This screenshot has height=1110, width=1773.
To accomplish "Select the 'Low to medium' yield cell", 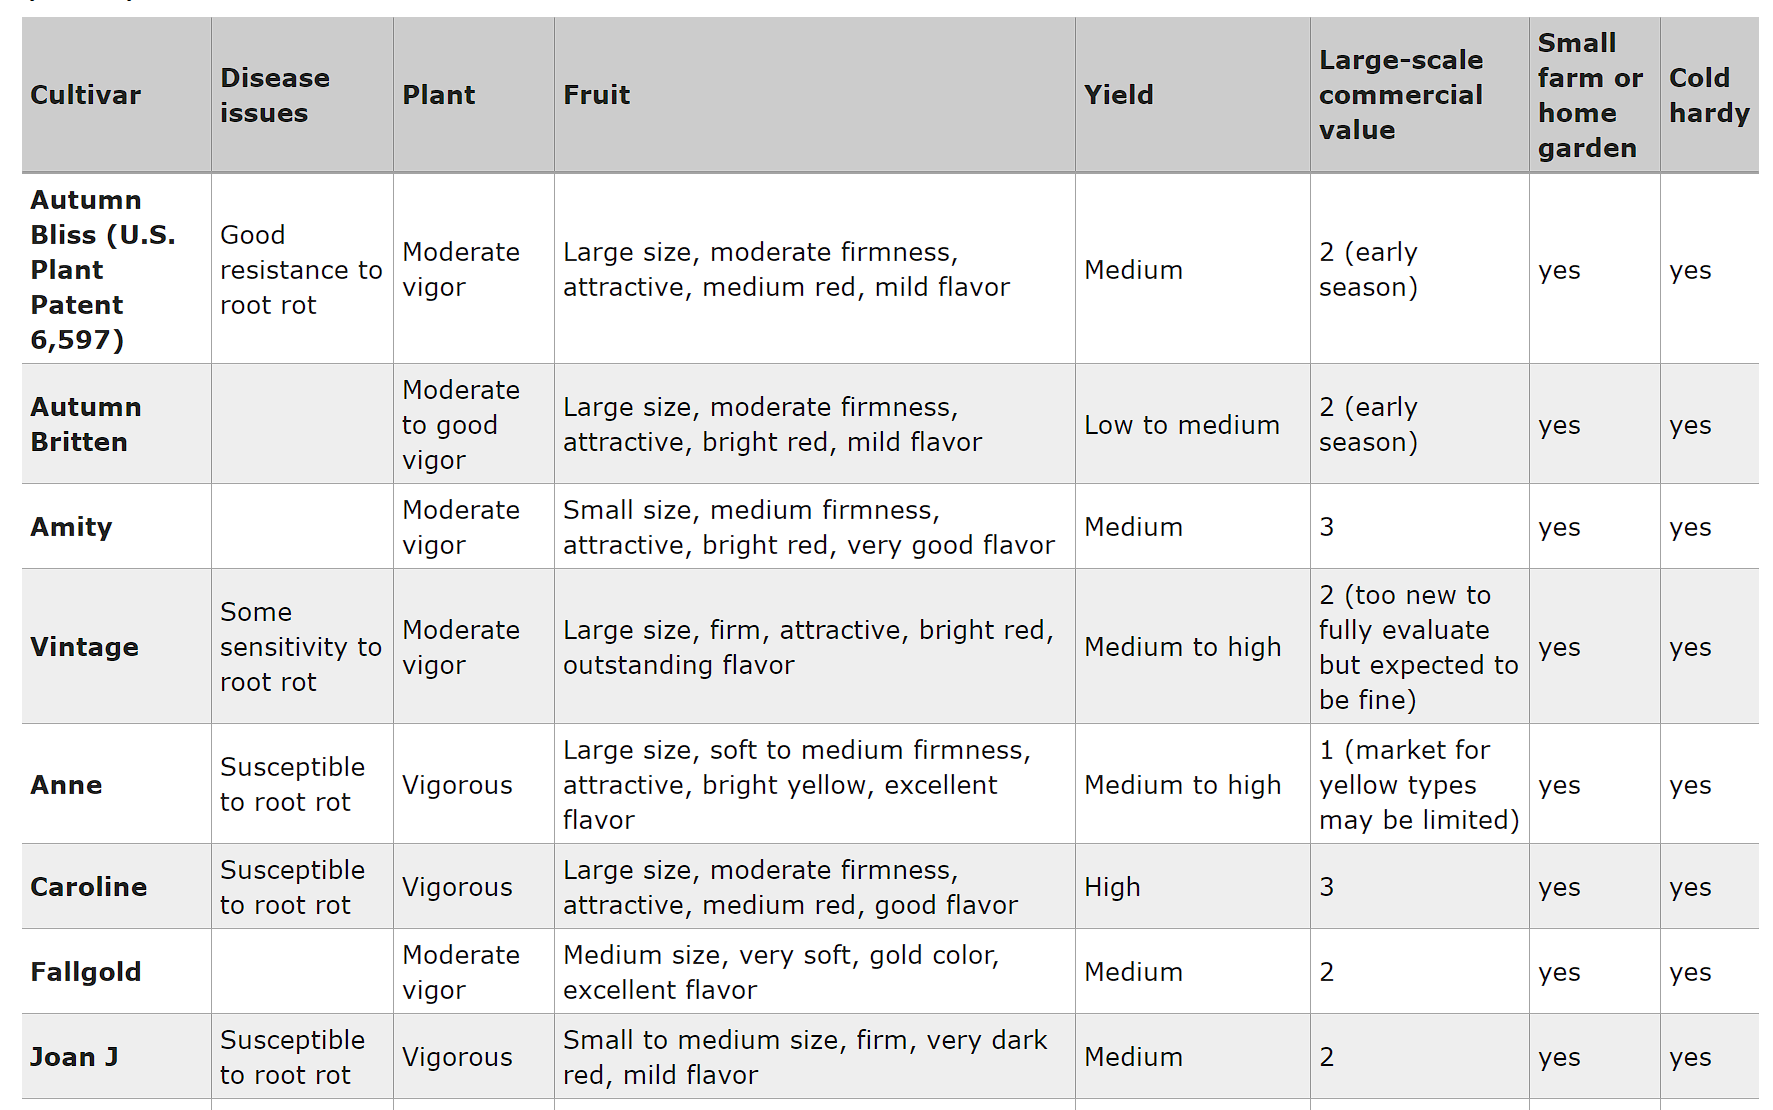I will coord(1181,425).
